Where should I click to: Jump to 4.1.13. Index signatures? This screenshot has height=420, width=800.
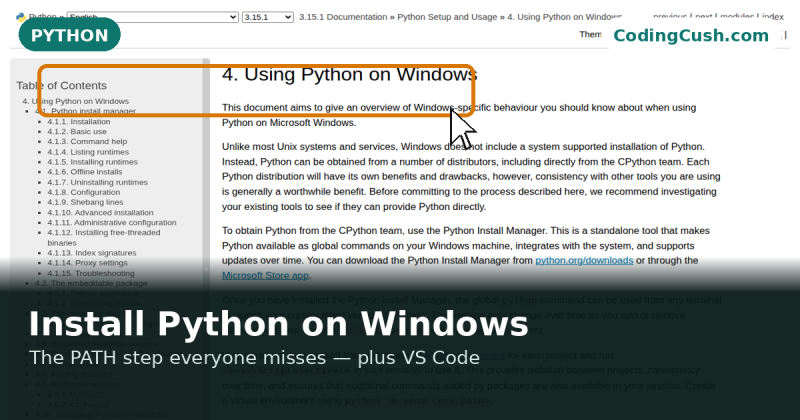point(92,253)
